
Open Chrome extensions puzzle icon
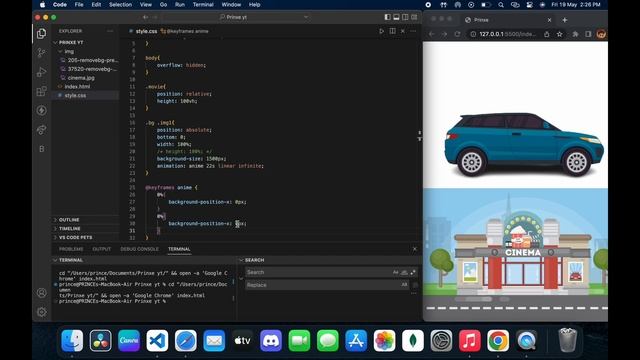575,34
